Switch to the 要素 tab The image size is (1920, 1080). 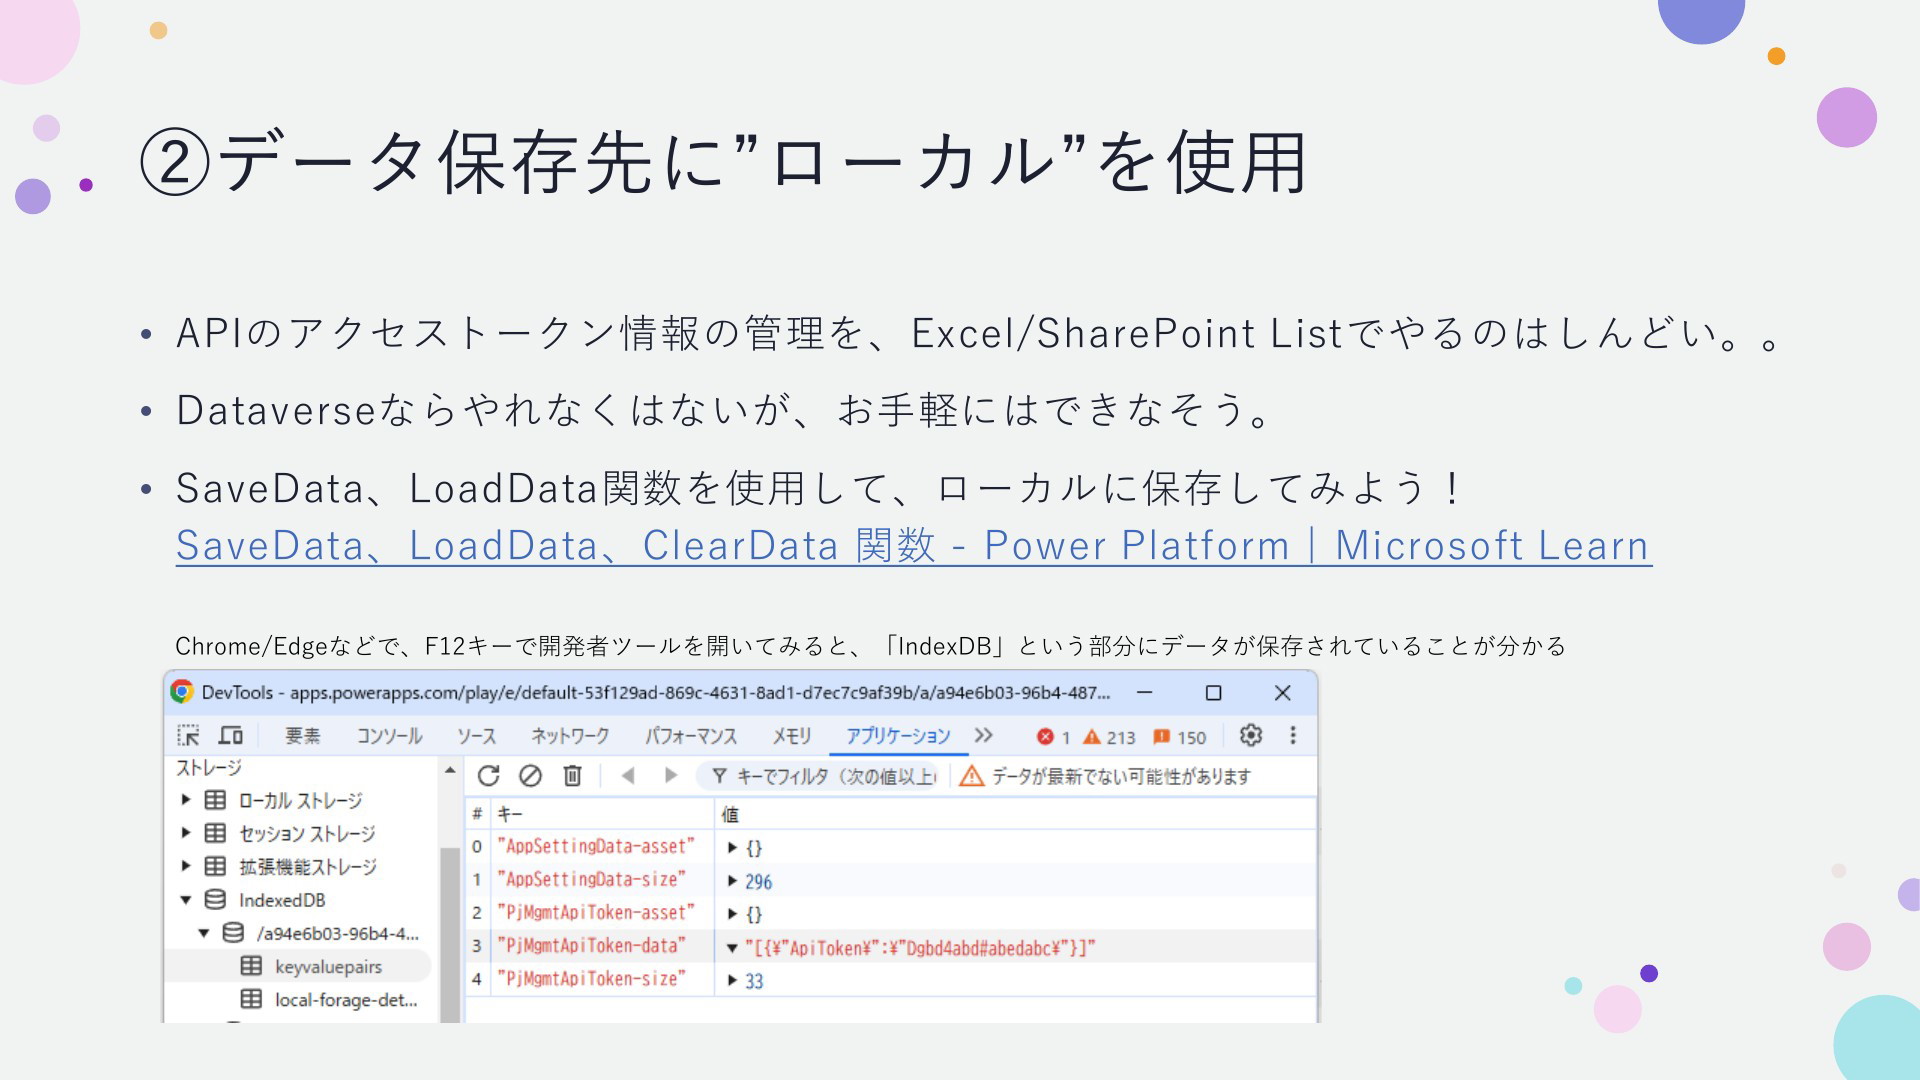click(303, 737)
